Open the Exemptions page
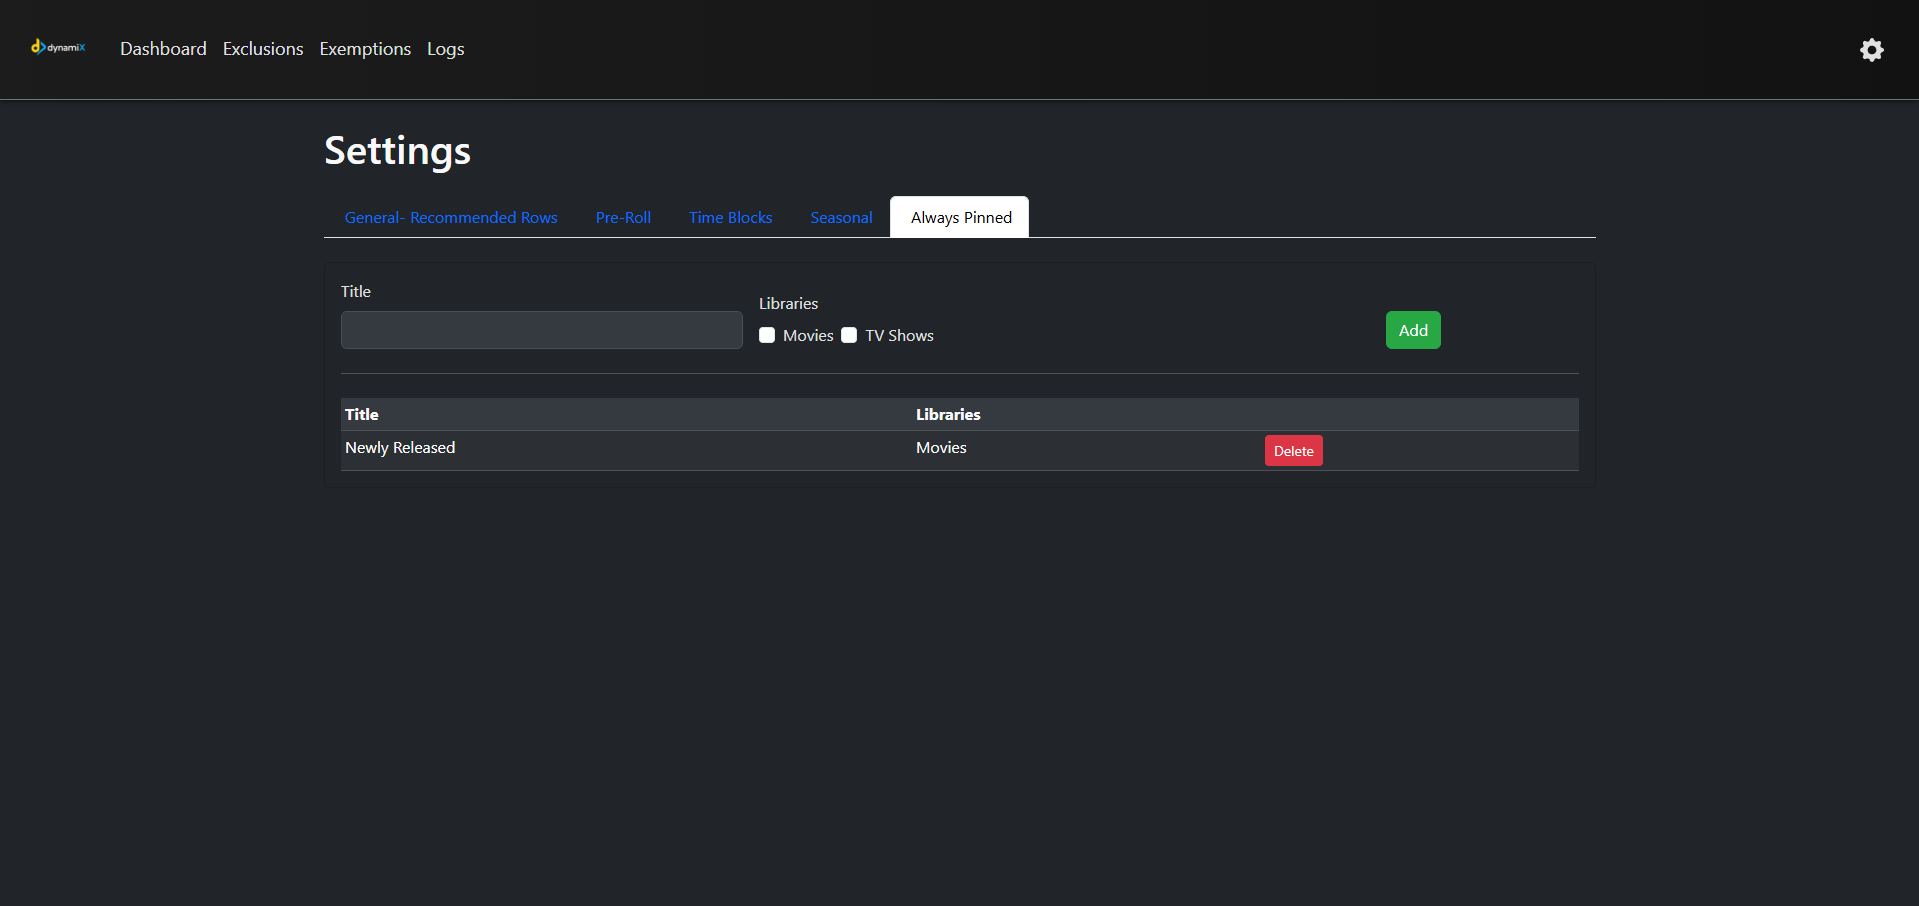Screen dimensions: 1919x906 (365, 49)
